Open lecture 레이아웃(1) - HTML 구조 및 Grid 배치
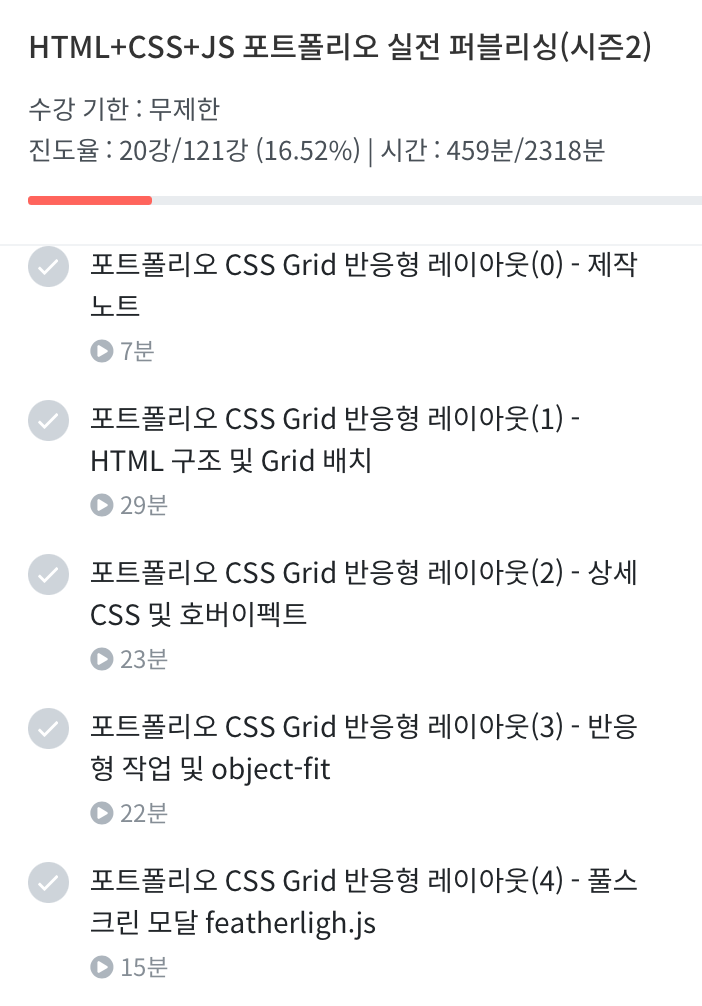Image resolution: width=702 pixels, height=1006 pixels. 335,439
